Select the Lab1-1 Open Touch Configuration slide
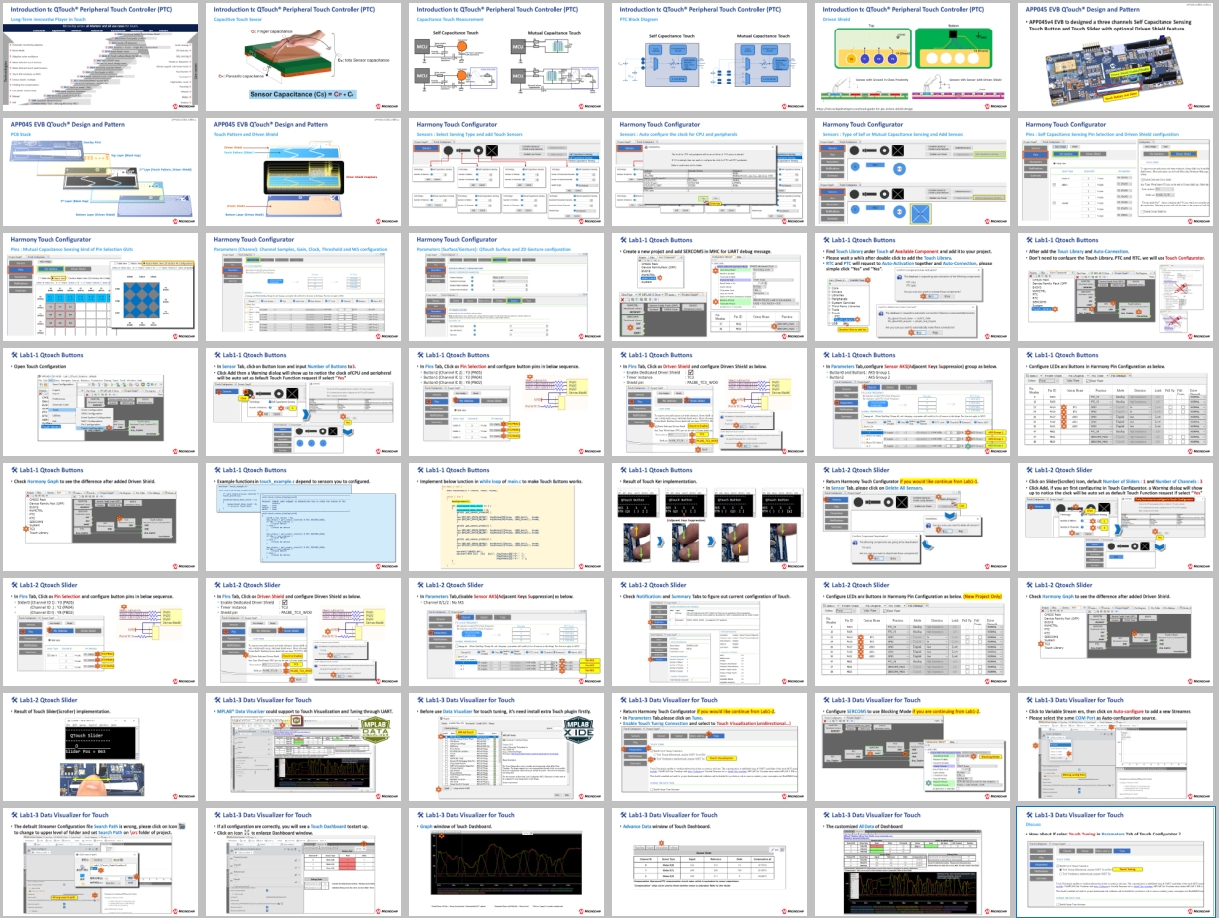This screenshot has height=918, width=1219. click(x=101, y=403)
